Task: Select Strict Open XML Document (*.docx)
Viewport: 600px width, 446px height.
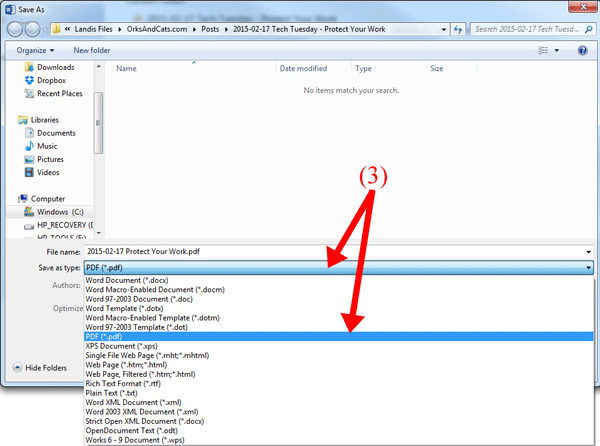Action: [x=339, y=421]
